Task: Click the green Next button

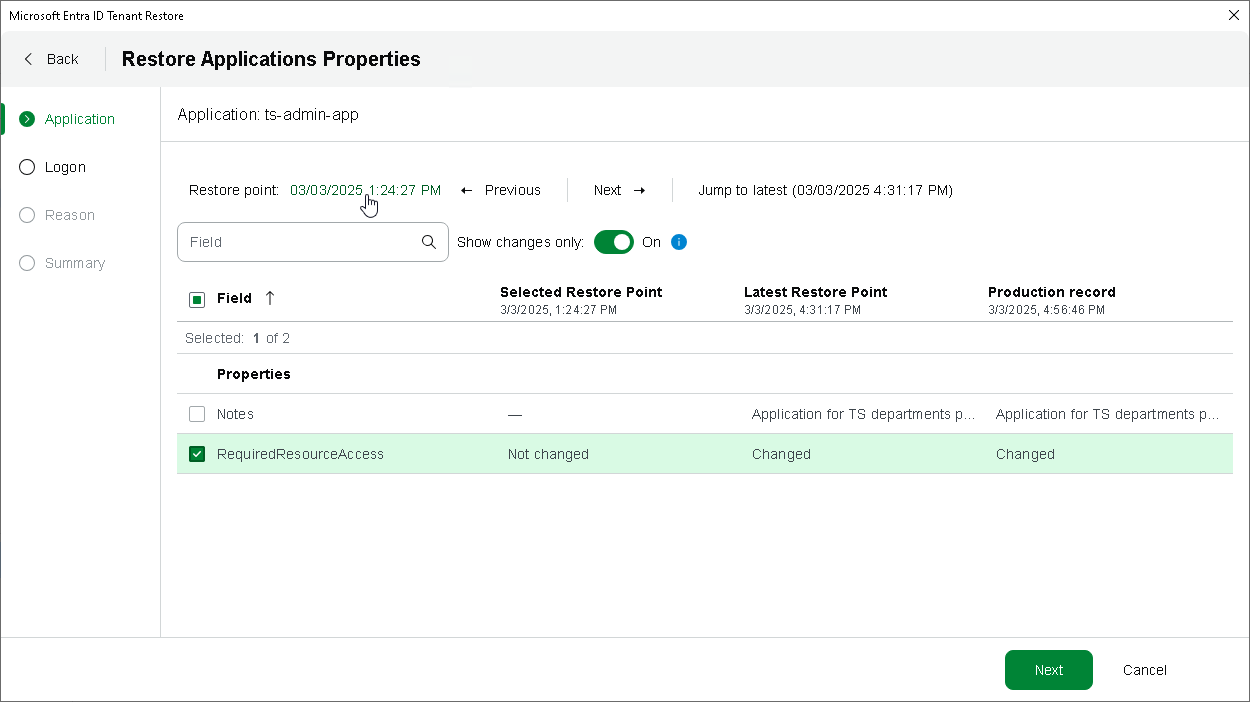Action: 1048,670
